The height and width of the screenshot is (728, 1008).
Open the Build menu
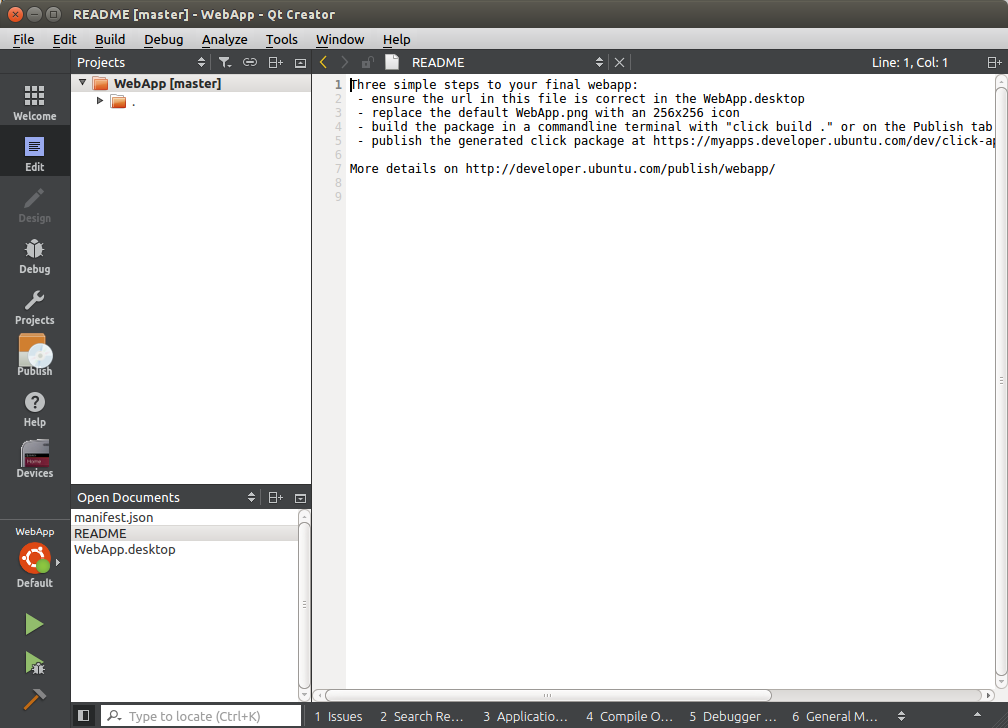click(110, 39)
